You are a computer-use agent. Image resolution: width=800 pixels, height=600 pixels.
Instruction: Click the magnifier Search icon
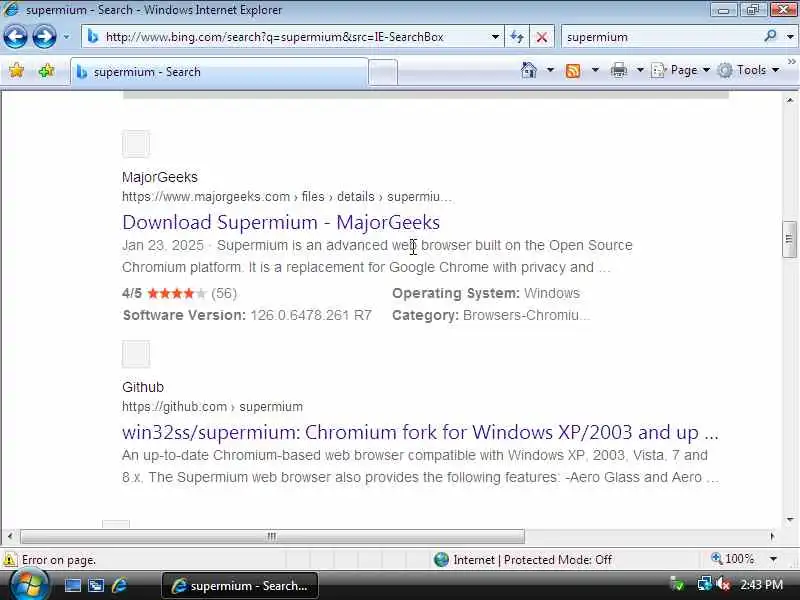click(x=771, y=36)
